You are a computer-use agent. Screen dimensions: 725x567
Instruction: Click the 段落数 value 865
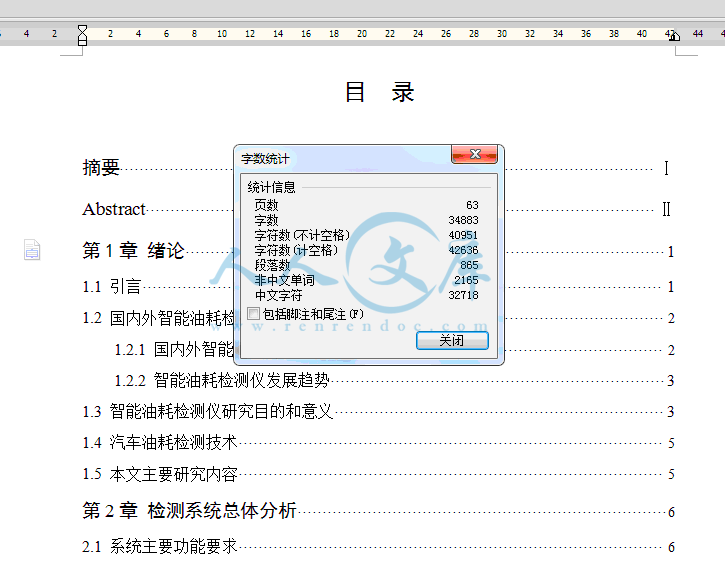point(469,265)
